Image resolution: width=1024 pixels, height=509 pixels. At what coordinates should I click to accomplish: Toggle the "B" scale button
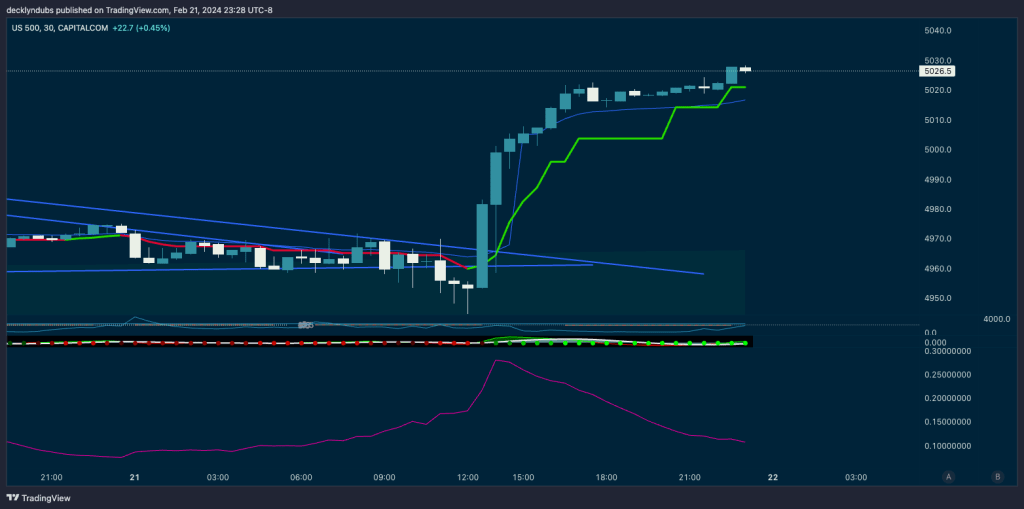pos(997,477)
